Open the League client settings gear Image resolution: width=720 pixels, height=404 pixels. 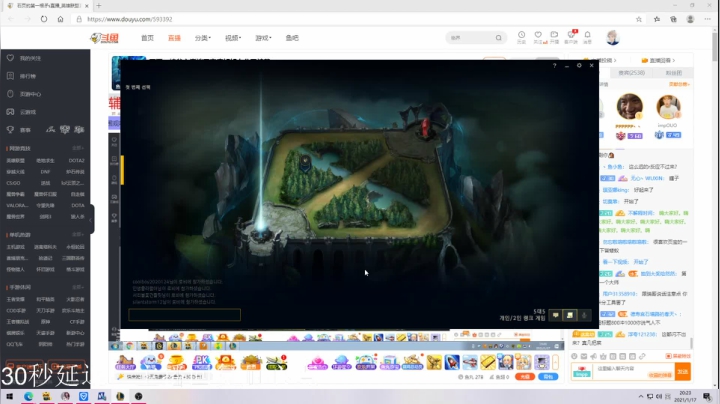[x=579, y=66]
